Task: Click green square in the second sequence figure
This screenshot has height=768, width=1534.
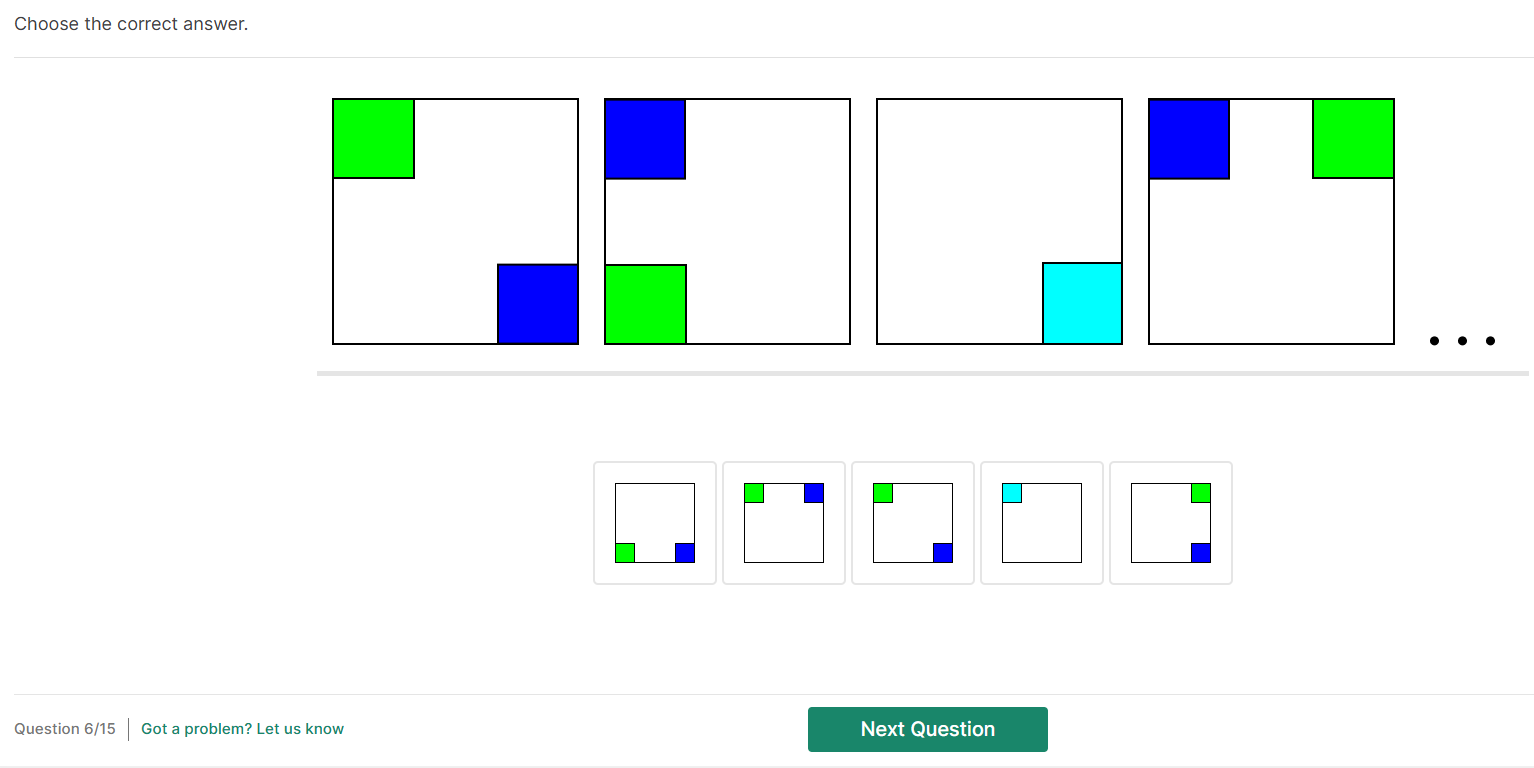Action: 646,304
